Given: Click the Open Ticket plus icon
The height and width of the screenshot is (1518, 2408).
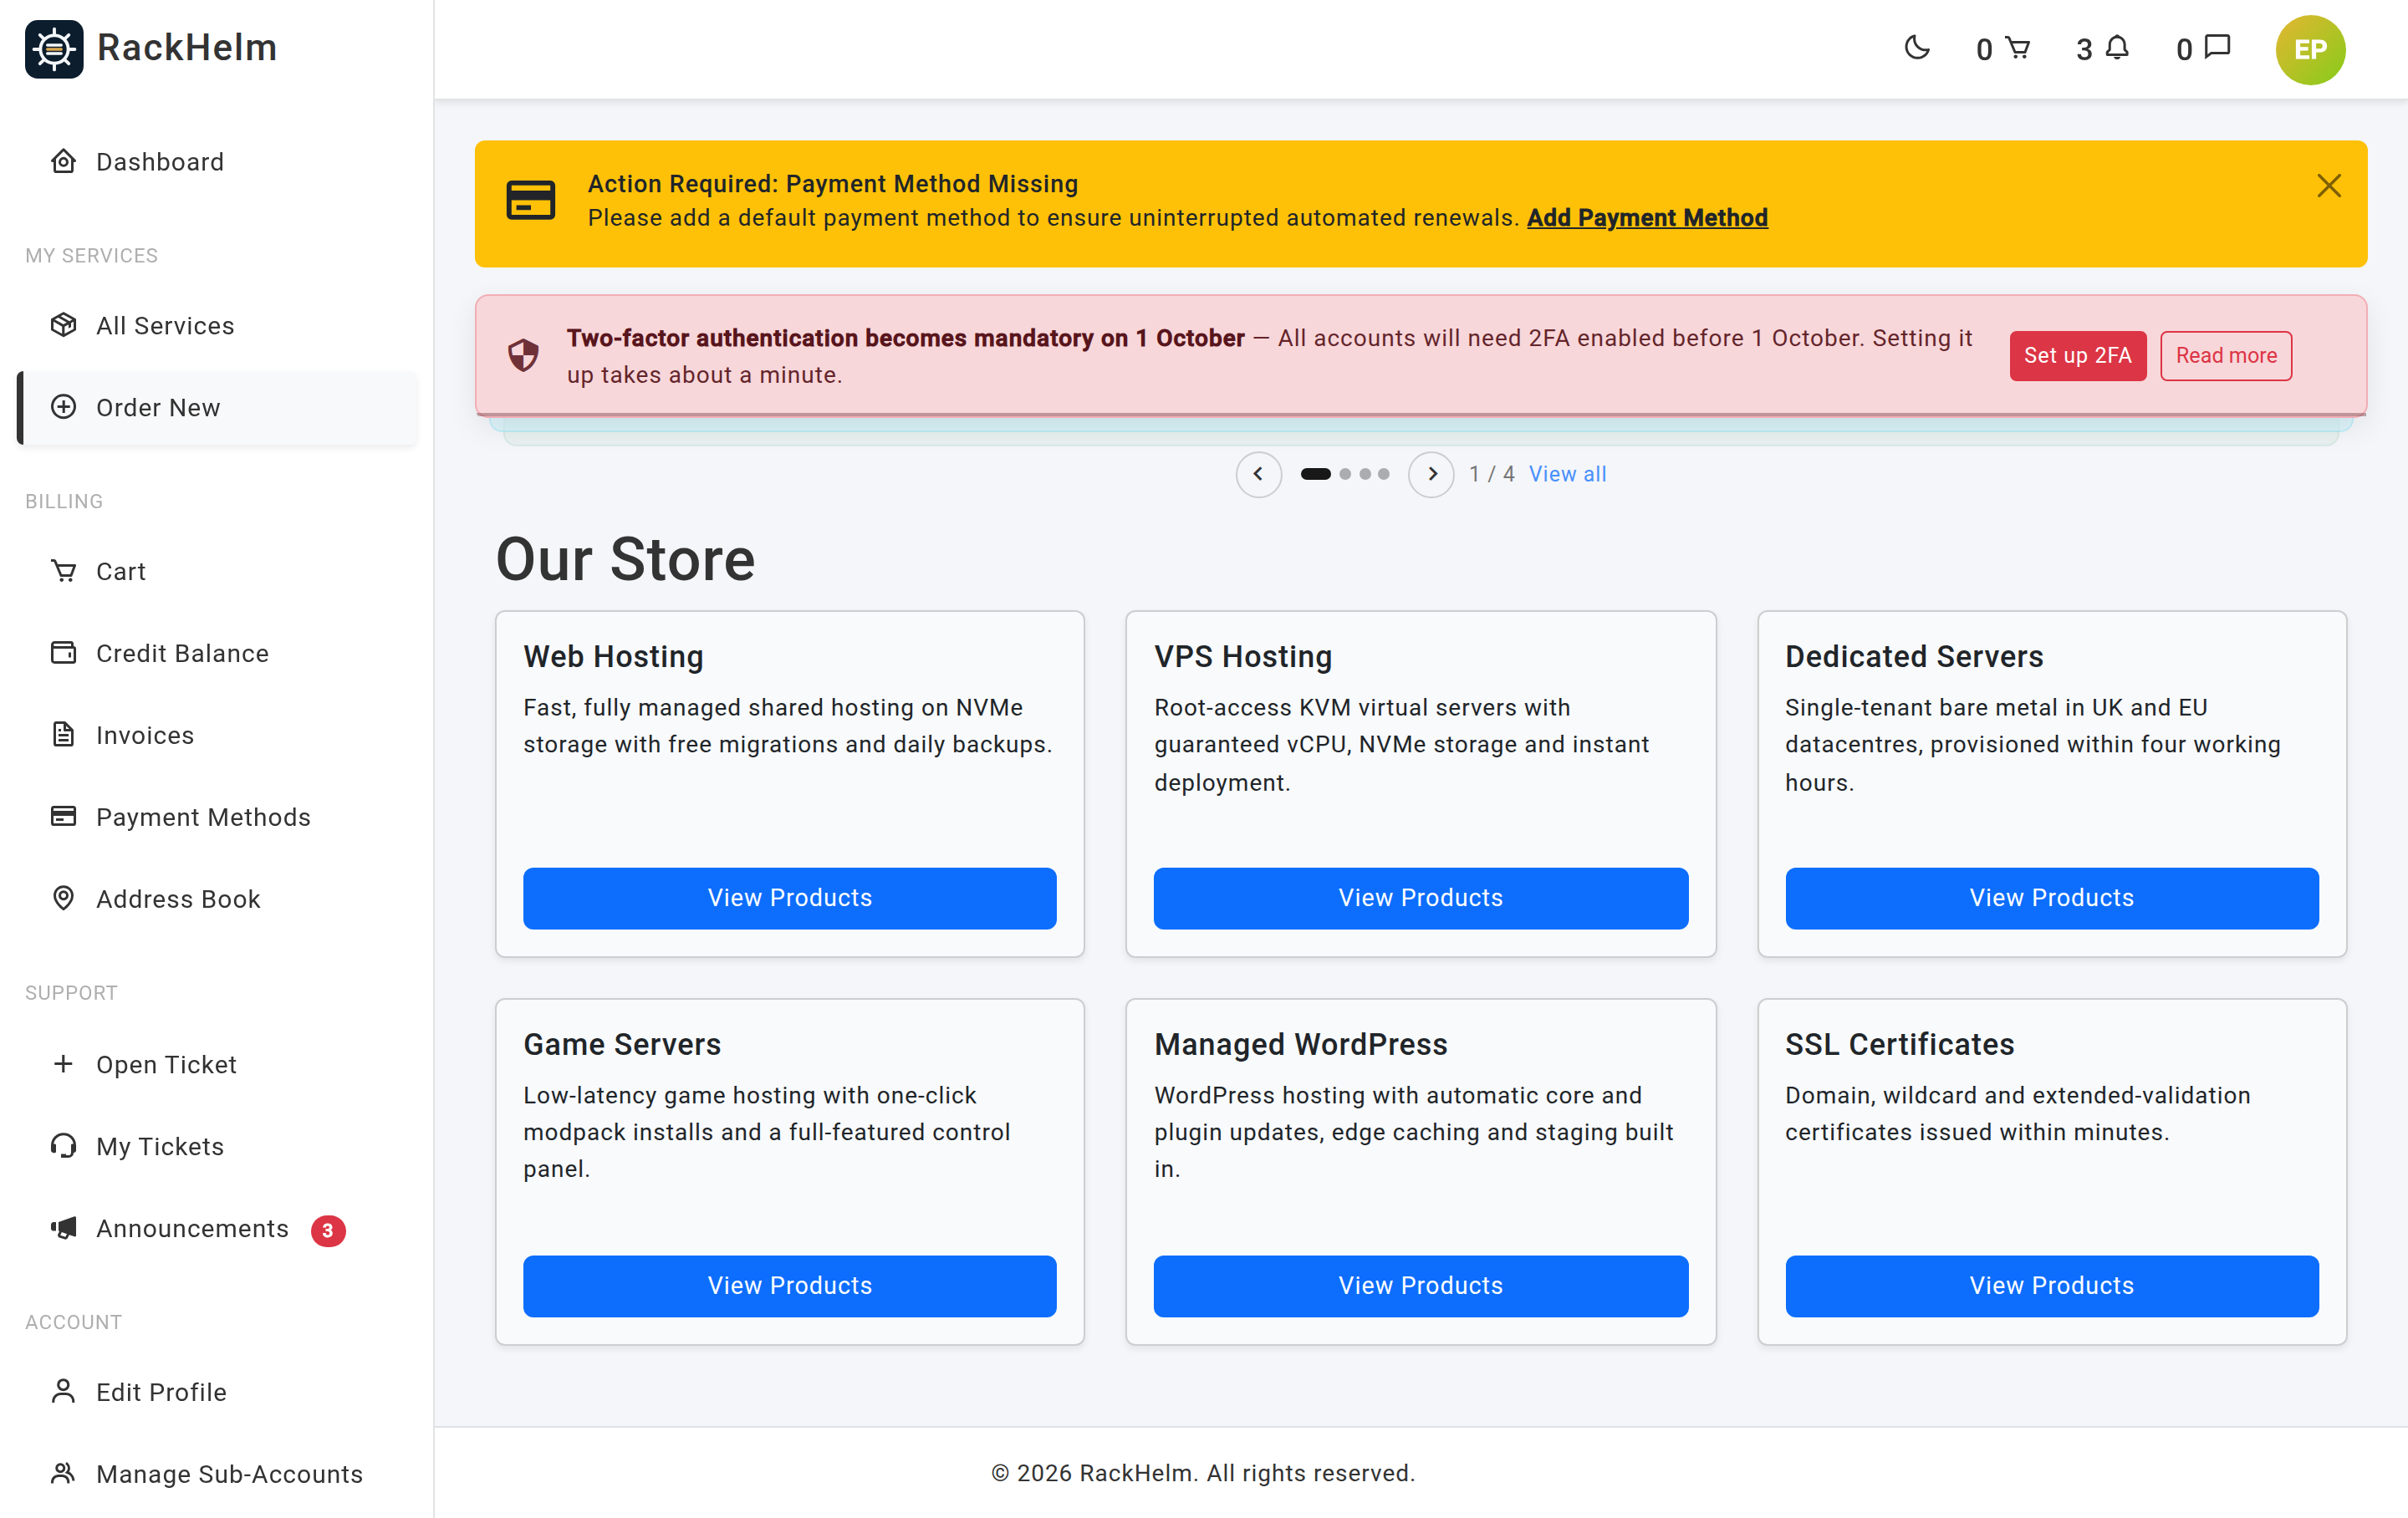Looking at the screenshot, I should click(x=63, y=1064).
